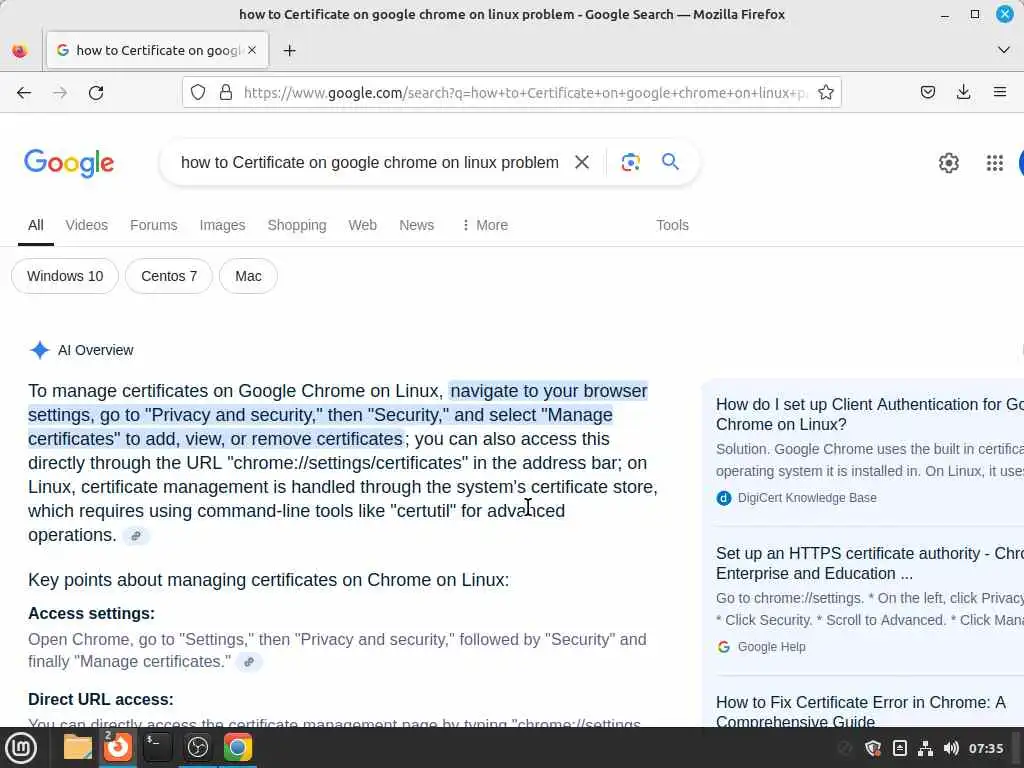Switch to Google Chrome in taskbar
The width and height of the screenshot is (1024, 768).
[238, 747]
